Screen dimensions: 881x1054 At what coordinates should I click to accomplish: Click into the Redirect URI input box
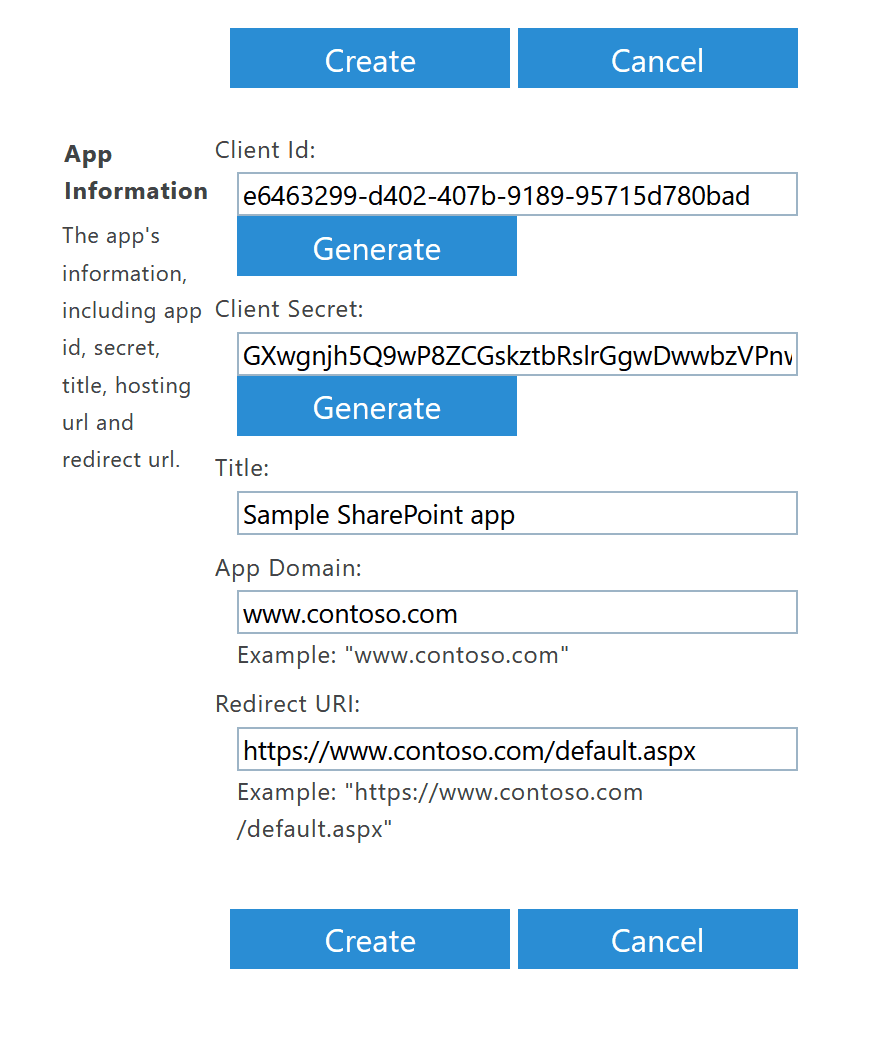[x=516, y=750]
